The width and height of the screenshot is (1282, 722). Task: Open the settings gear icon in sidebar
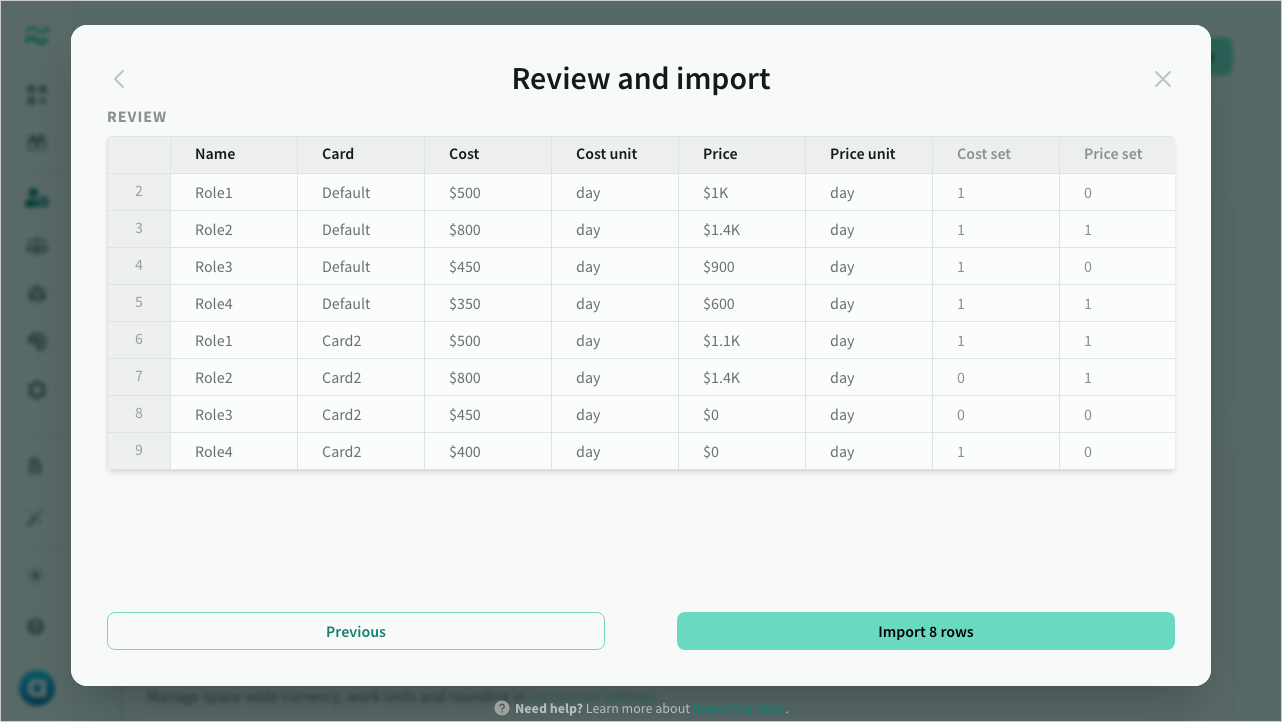tap(36, 390)
